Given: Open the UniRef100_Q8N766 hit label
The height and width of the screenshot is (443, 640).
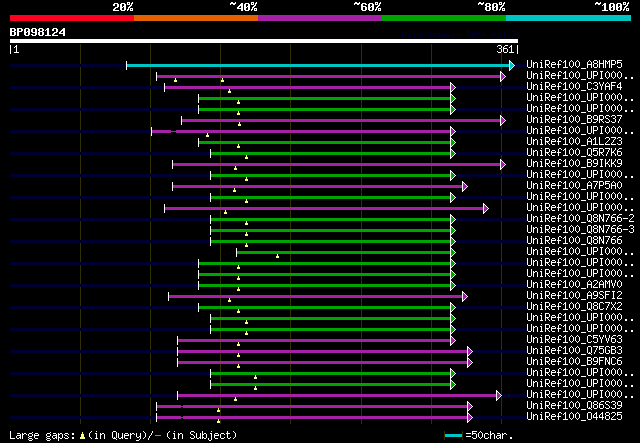Looking at the screenshot, I should [x=574, y=241].
